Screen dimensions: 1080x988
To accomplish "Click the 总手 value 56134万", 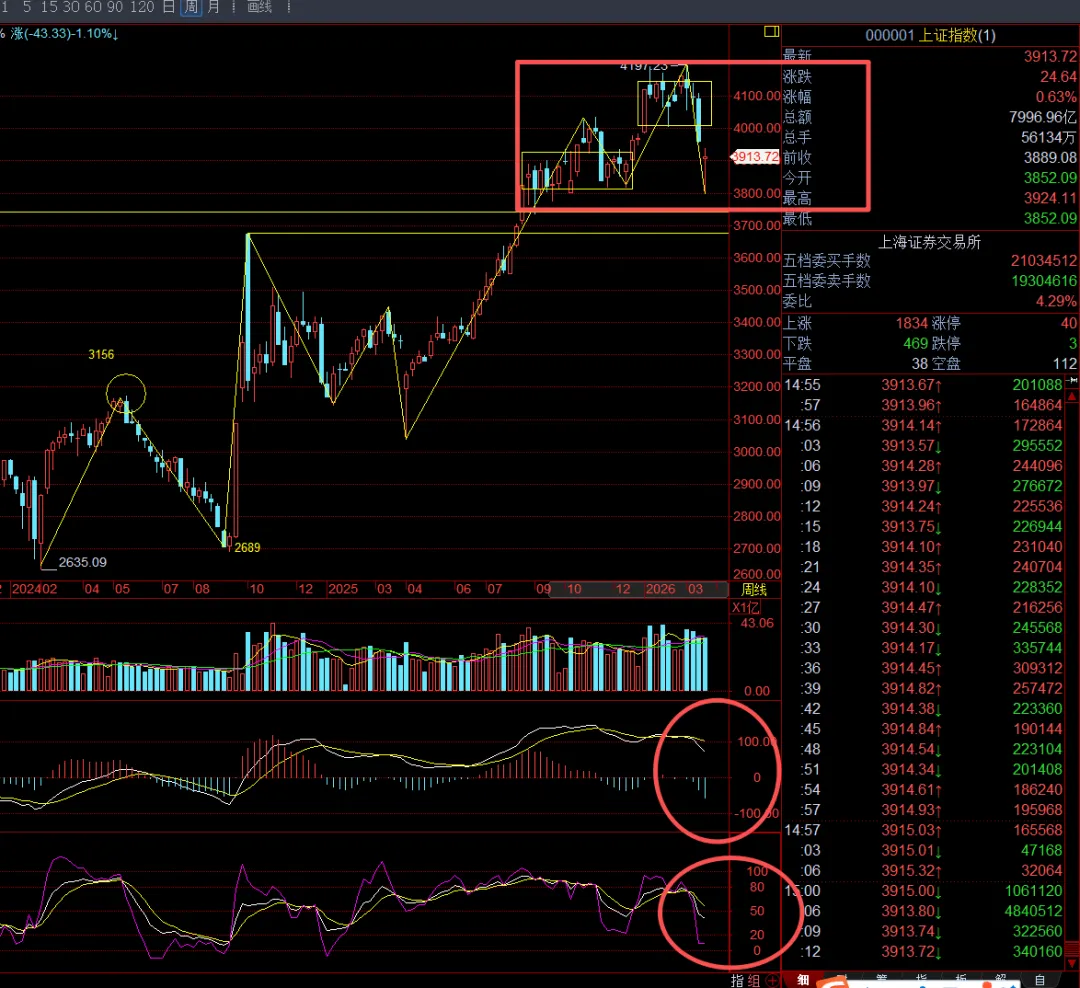I will point(1048,138).
